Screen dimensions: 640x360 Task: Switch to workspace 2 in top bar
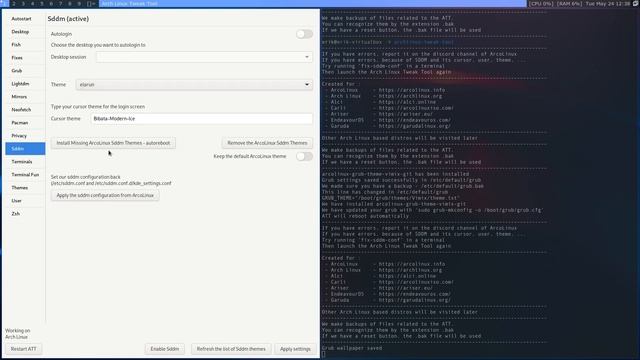click(x=14, y=3)
